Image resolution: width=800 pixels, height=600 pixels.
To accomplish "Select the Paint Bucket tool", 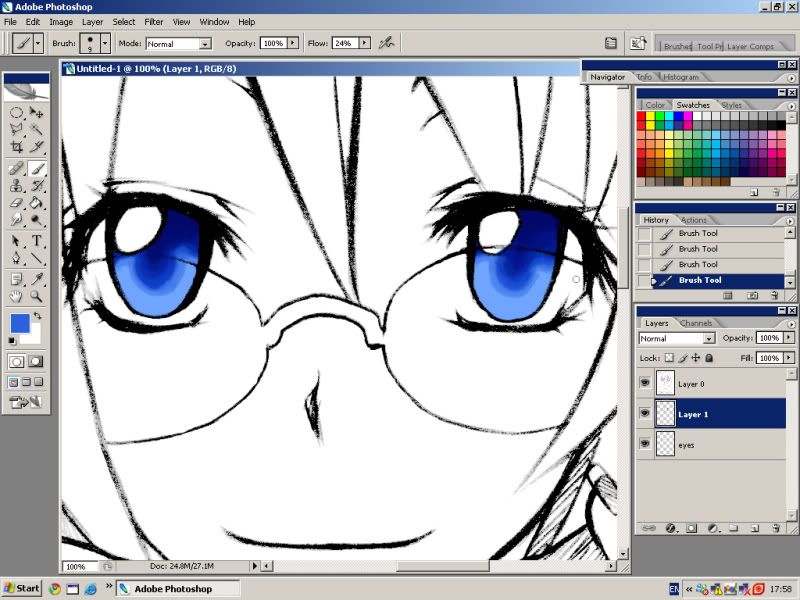I will tap(36, 203).
